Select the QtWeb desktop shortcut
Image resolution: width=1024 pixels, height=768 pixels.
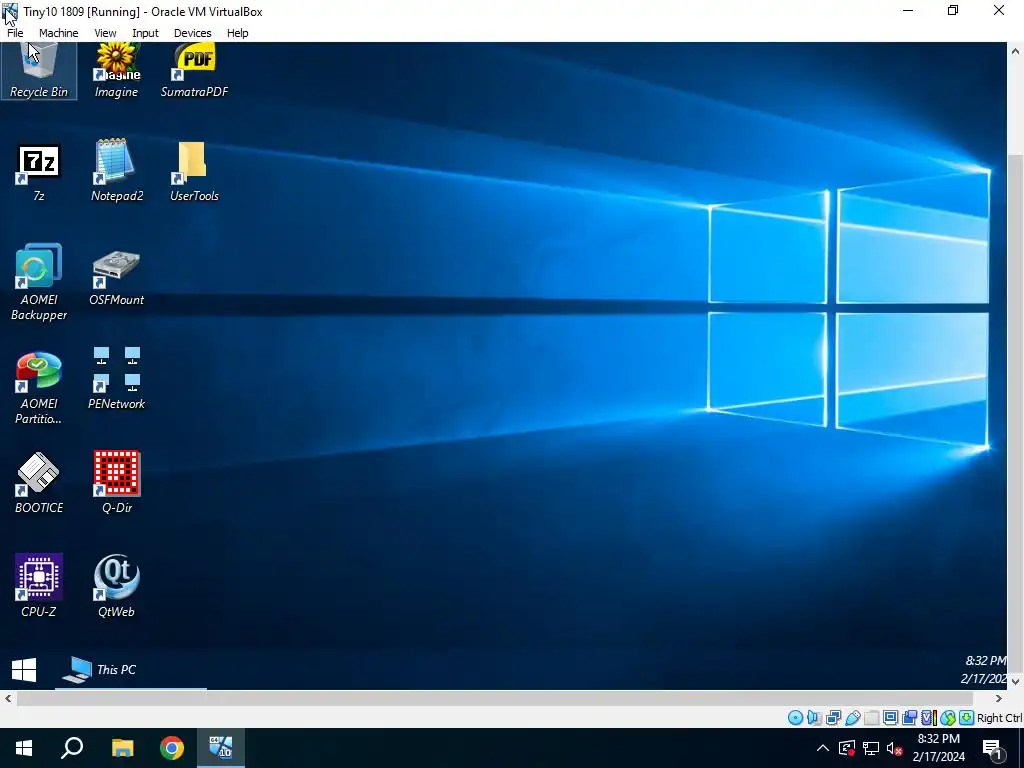click(x=116, y=586)
